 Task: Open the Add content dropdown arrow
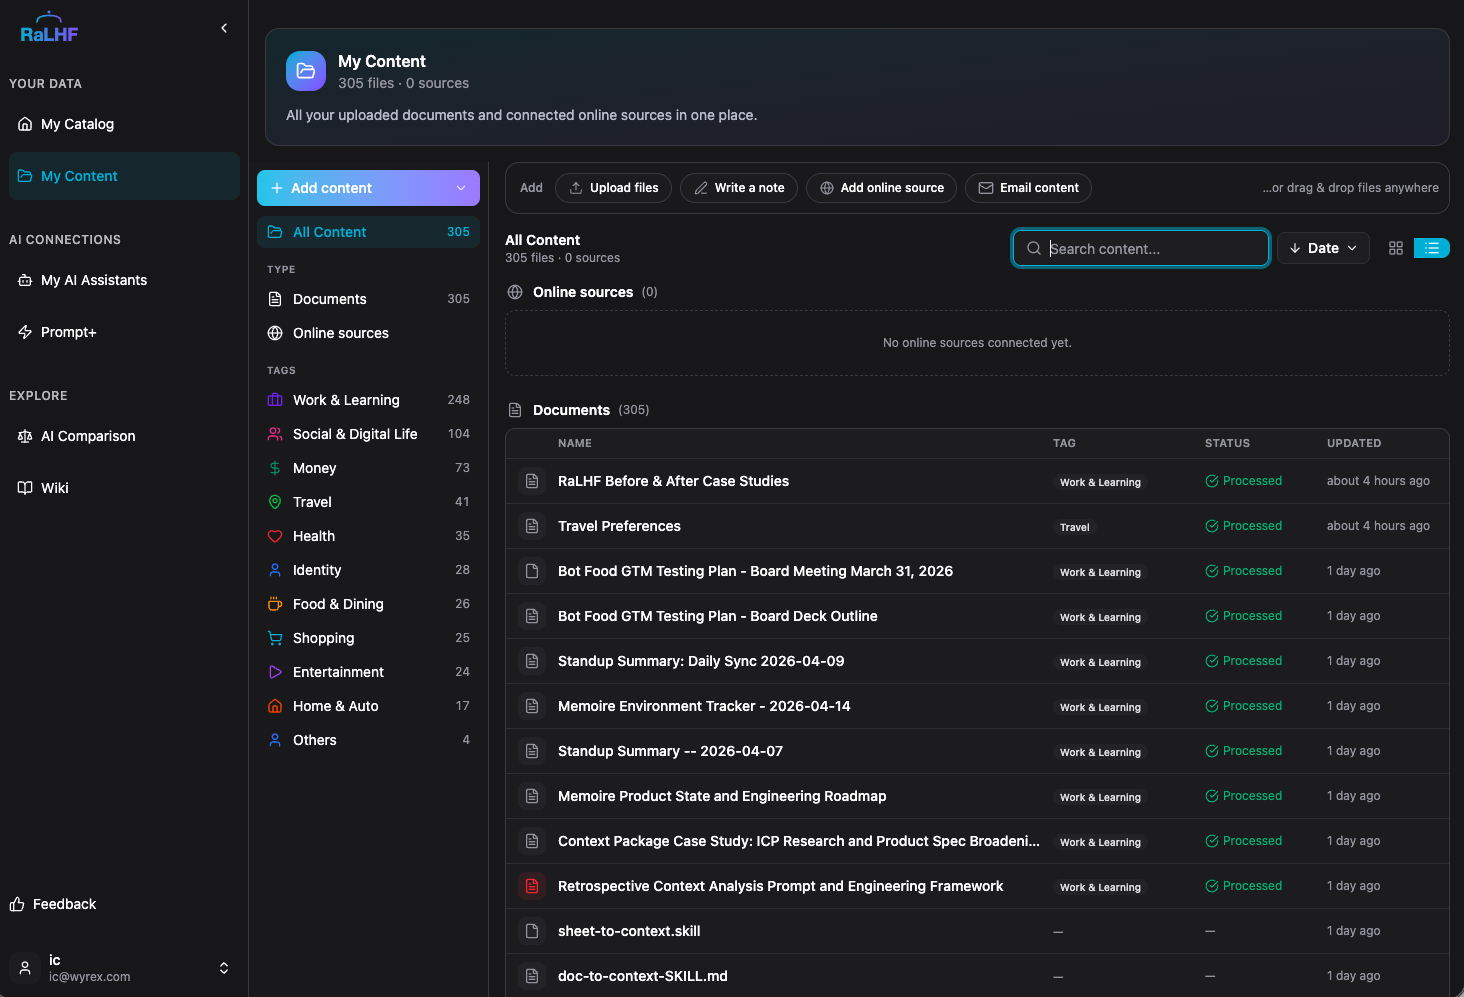coord(461,188)
